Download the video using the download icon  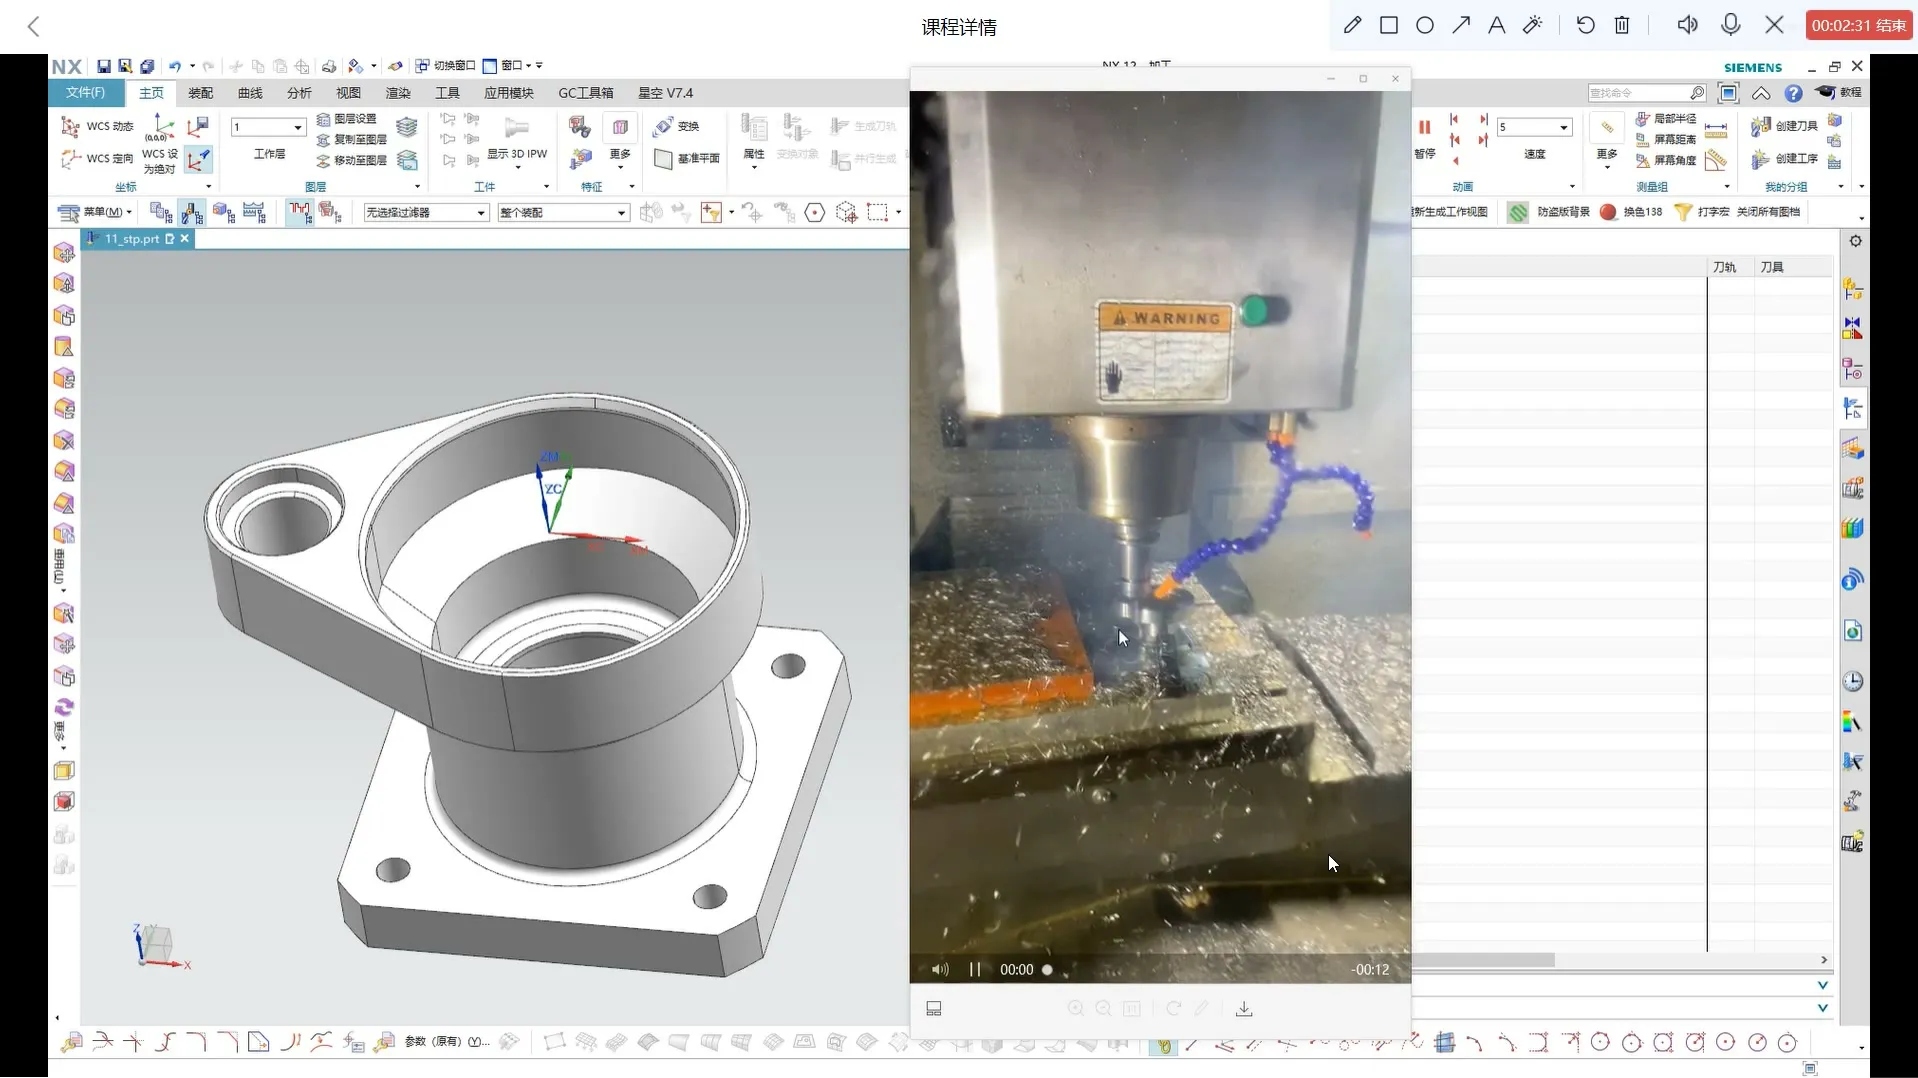pyautogui.click(x=1244, y=1009)
